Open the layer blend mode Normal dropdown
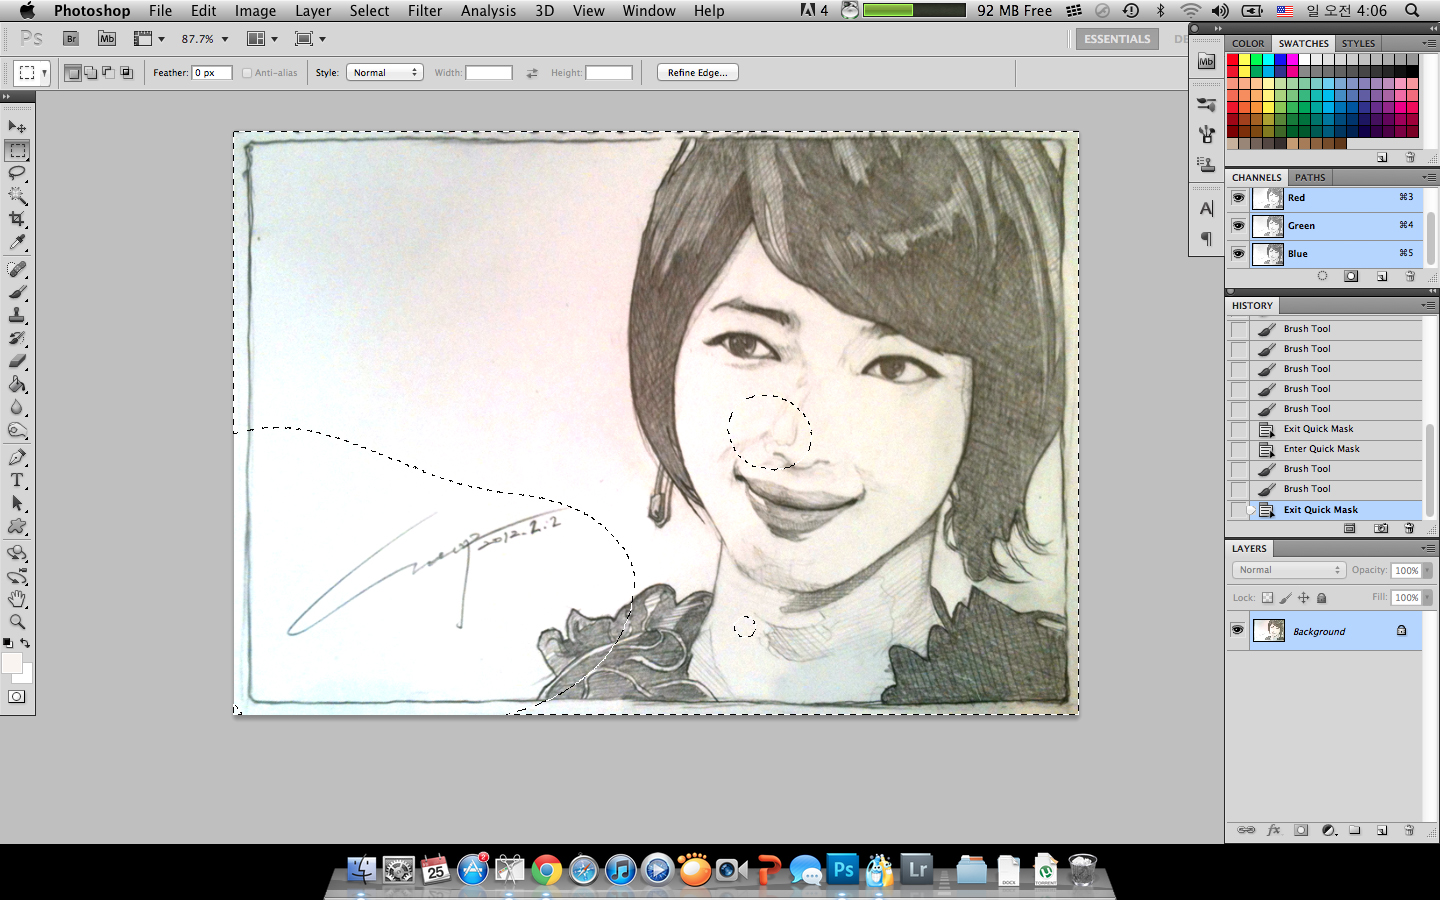 (x=1288, y=570)
